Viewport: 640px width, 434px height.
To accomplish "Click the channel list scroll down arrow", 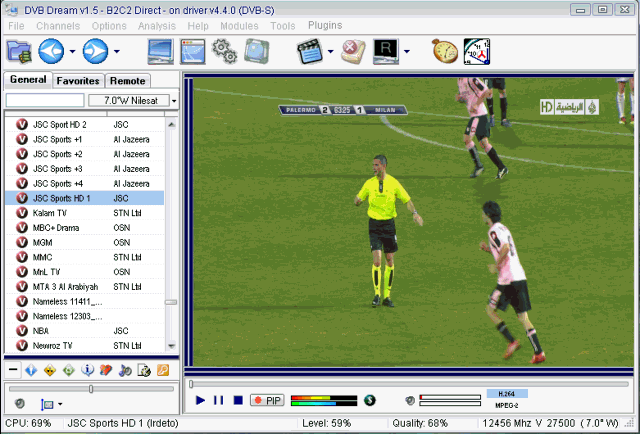I will [x=171, y=346].
